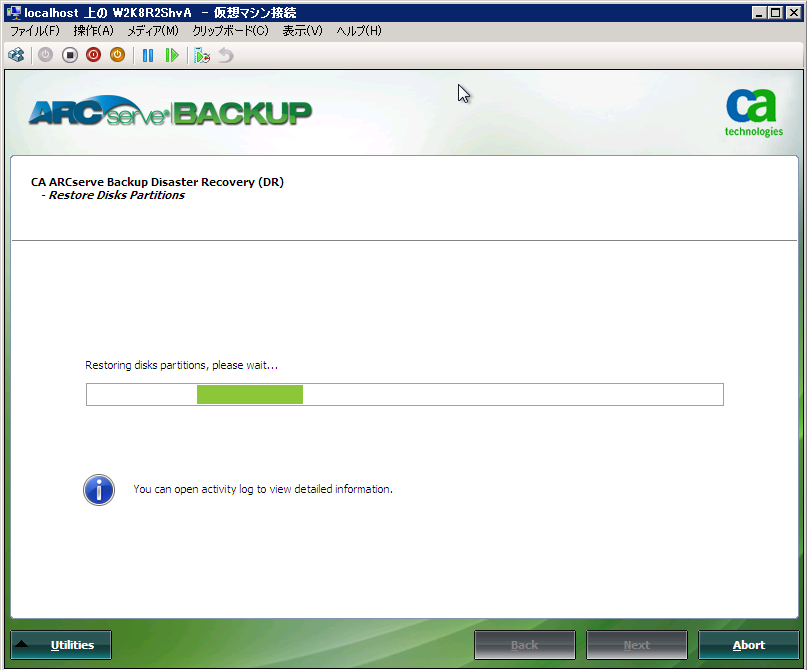807x670 pixels.
Task: Open the ファイル(F) menu
Action: (x=35, y=31)
